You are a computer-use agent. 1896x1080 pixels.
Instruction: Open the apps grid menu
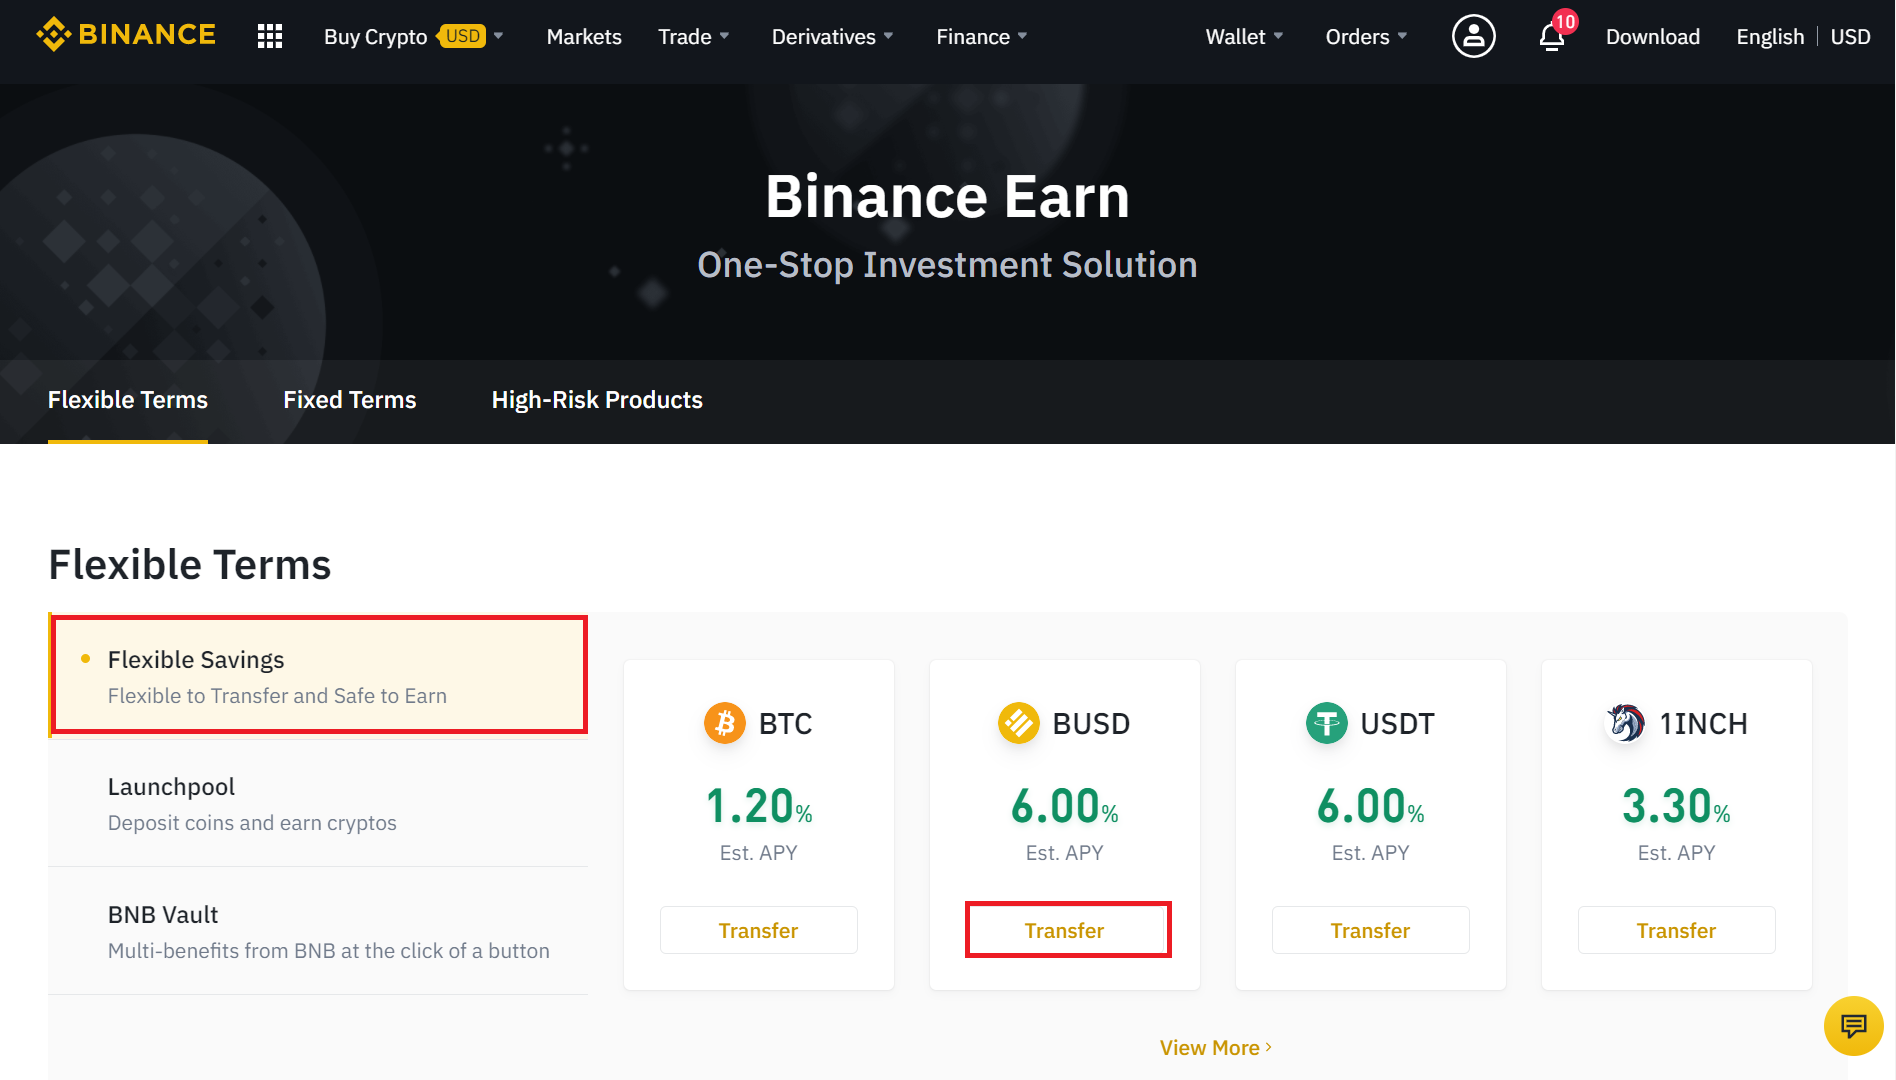(270, 37)
